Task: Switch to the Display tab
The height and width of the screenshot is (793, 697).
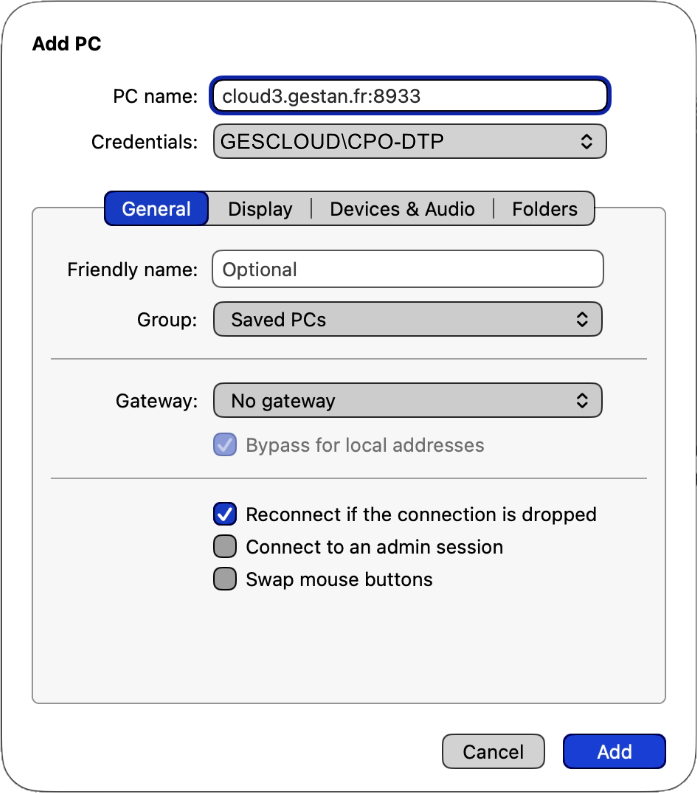Action: point(260,208)
